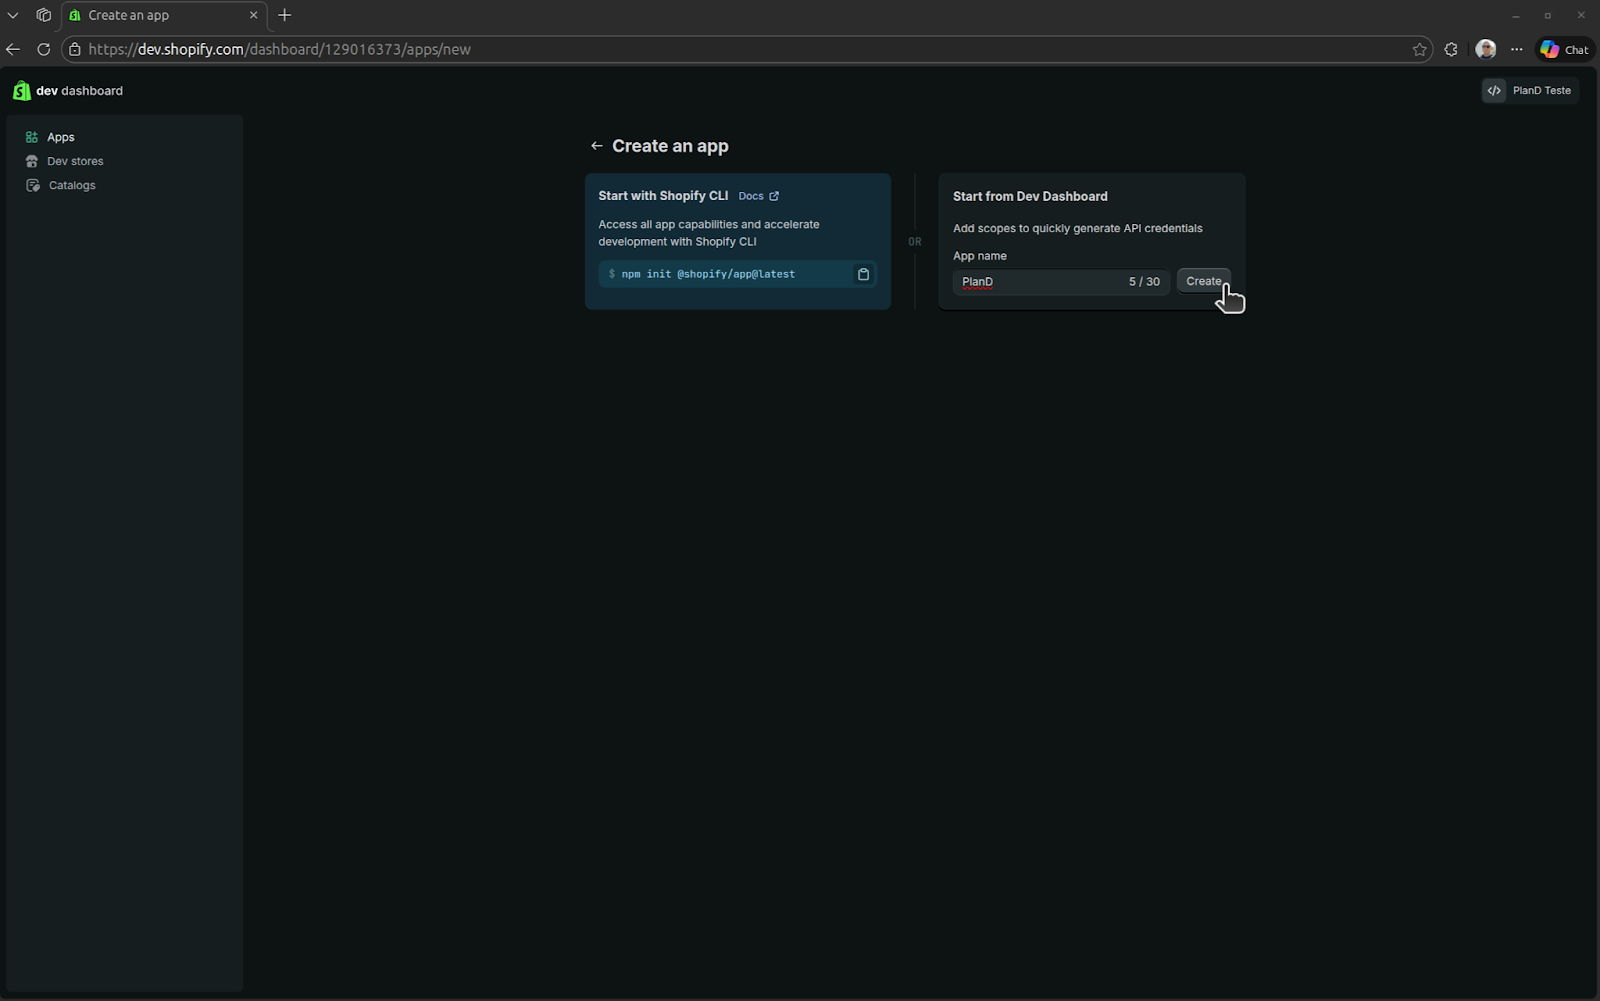
Task: Click the address bar URL
Action: 279,49
